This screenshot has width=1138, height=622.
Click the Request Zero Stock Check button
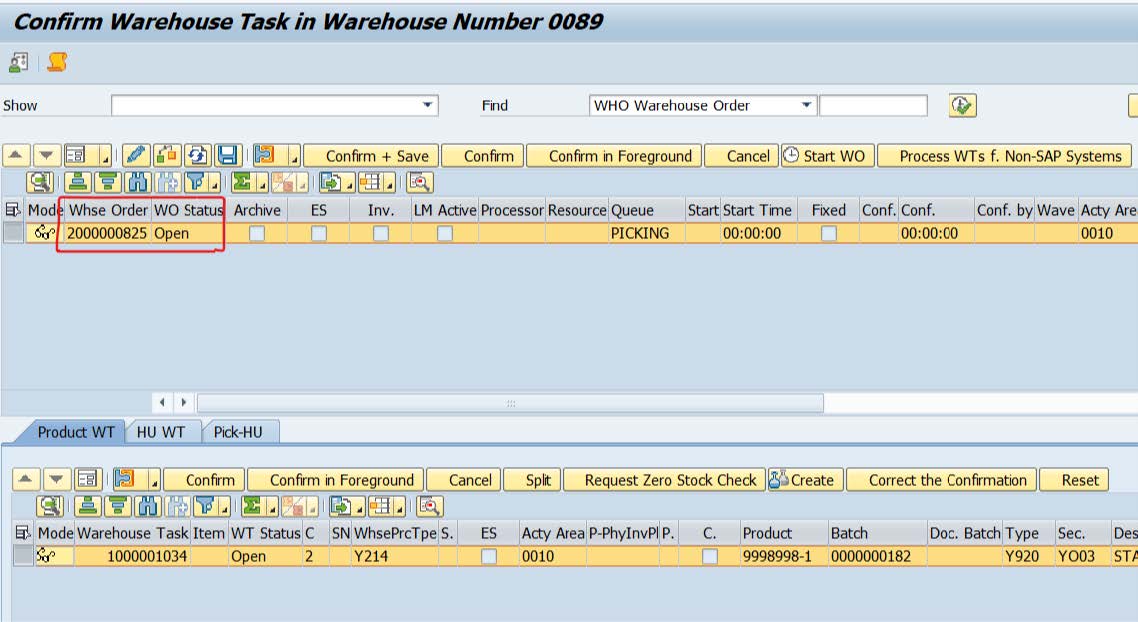(663, 480)
